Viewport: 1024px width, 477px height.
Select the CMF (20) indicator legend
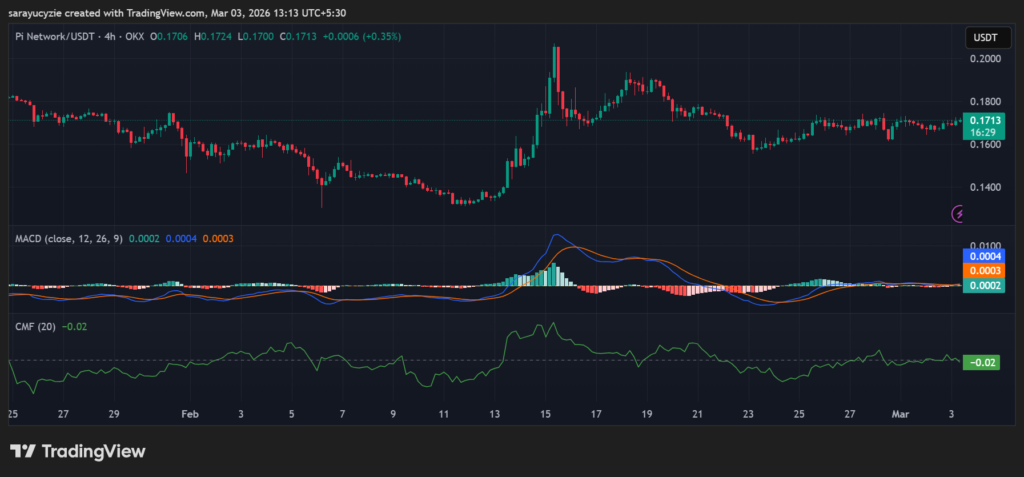click(35, 326)
